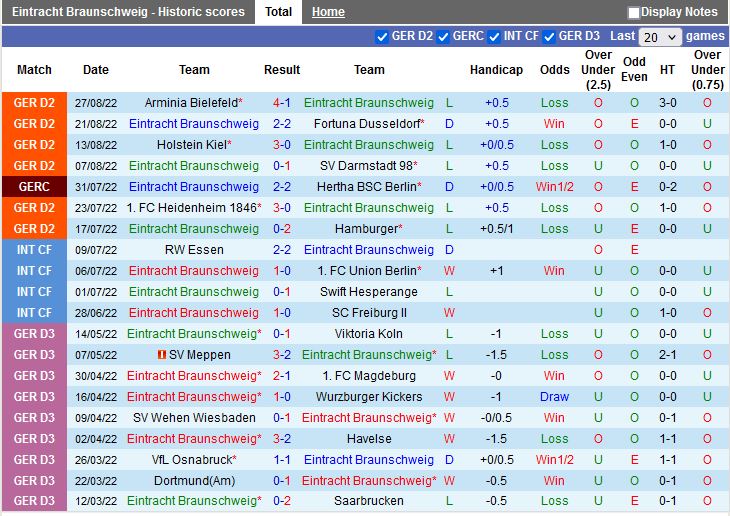Click the 3-2 result against SV Meppen
This screenshot has height=516, width=730.
tap(282, 355)
